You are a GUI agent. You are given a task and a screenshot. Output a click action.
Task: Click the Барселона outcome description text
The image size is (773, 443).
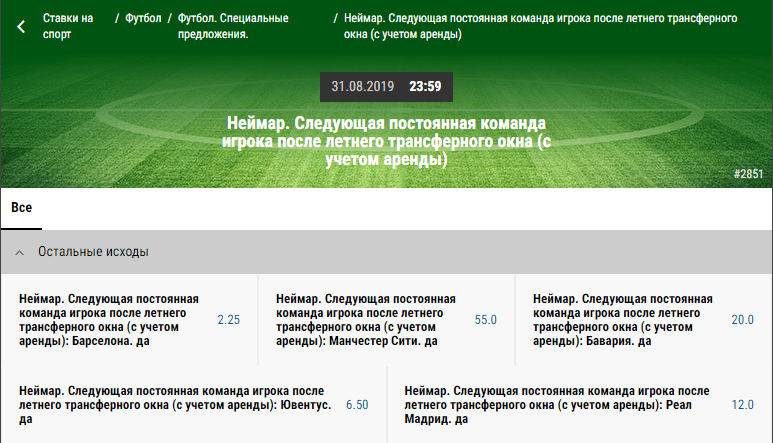[x=109, y=320]
